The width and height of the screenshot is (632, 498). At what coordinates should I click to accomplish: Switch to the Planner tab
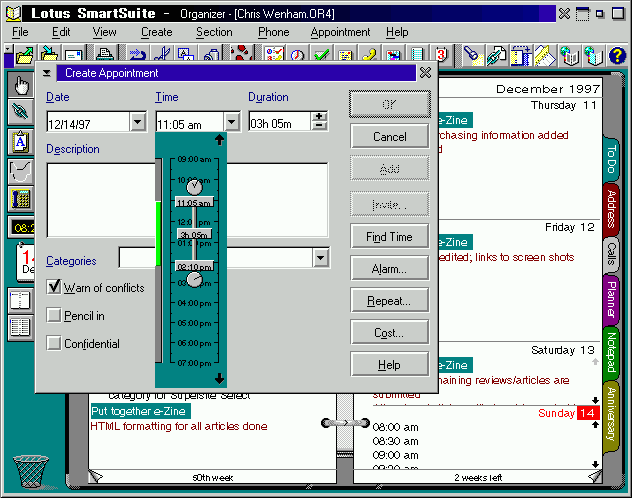pos(611,299)
